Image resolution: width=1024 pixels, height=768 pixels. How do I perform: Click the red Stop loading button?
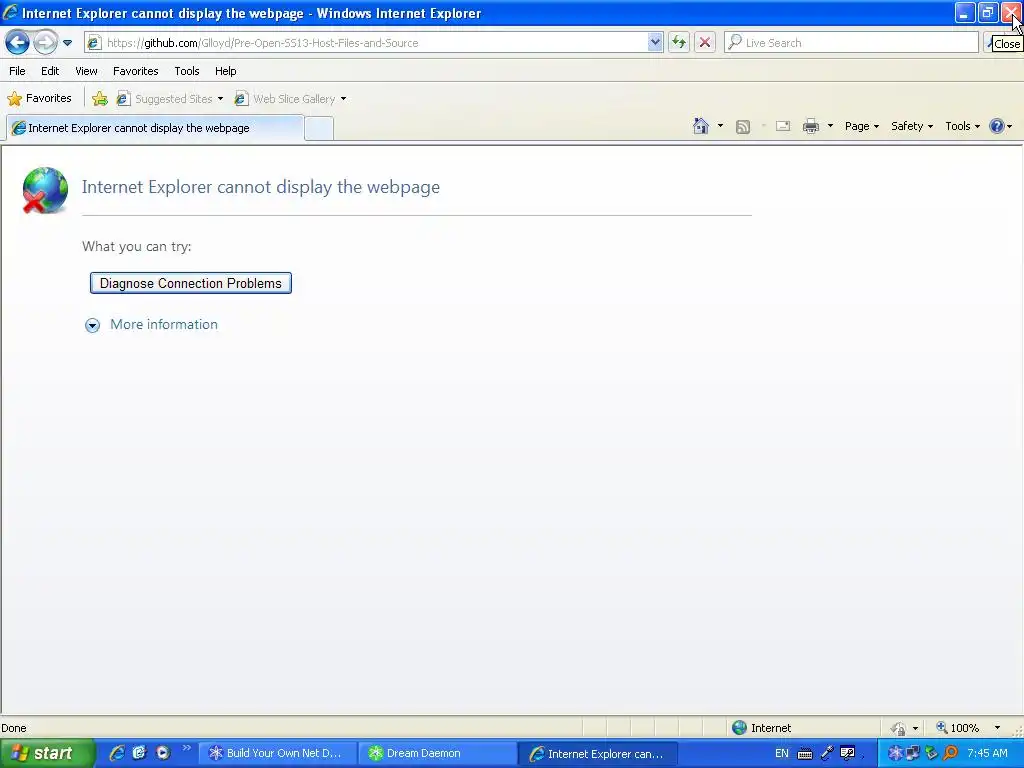(x=705, y=43)
